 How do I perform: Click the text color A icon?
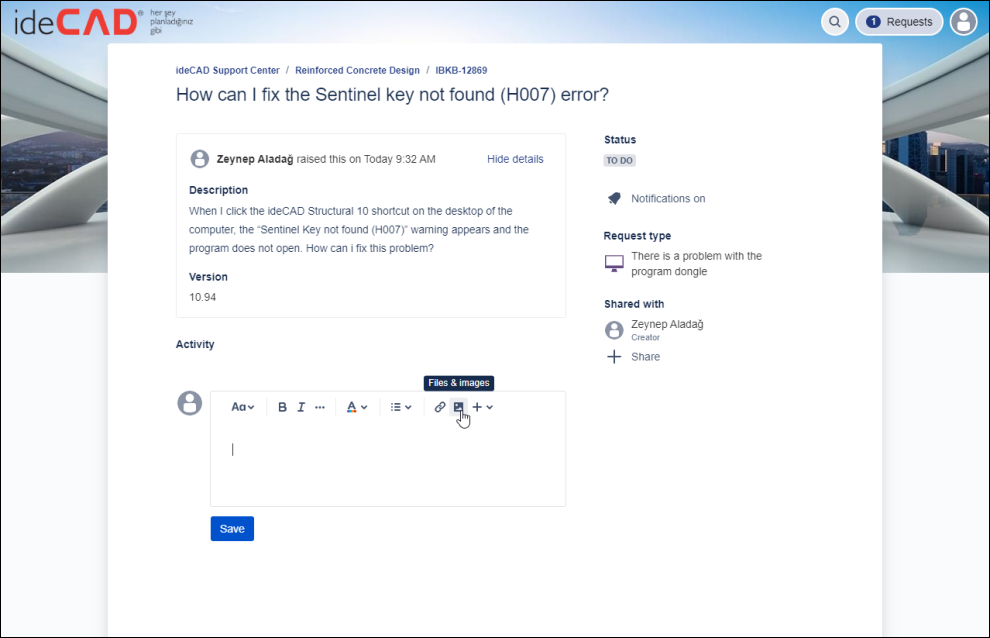click(352, 407)
